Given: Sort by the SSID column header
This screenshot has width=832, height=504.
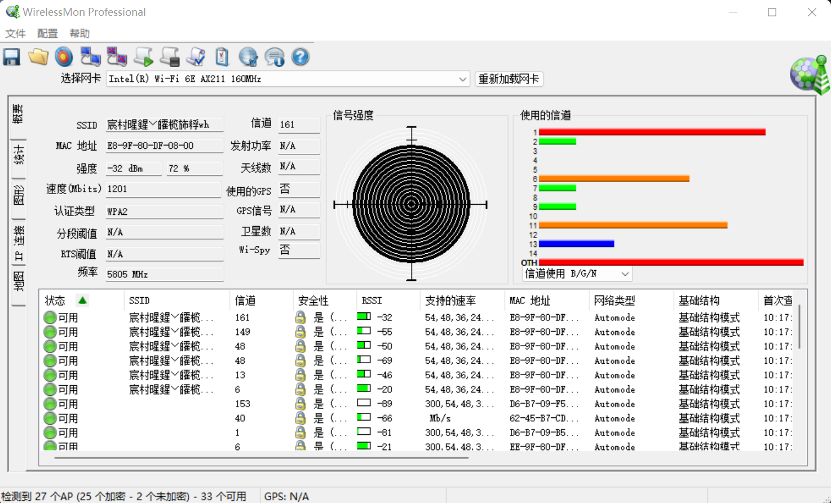Looking at the screenshot, I should (177, 300).
